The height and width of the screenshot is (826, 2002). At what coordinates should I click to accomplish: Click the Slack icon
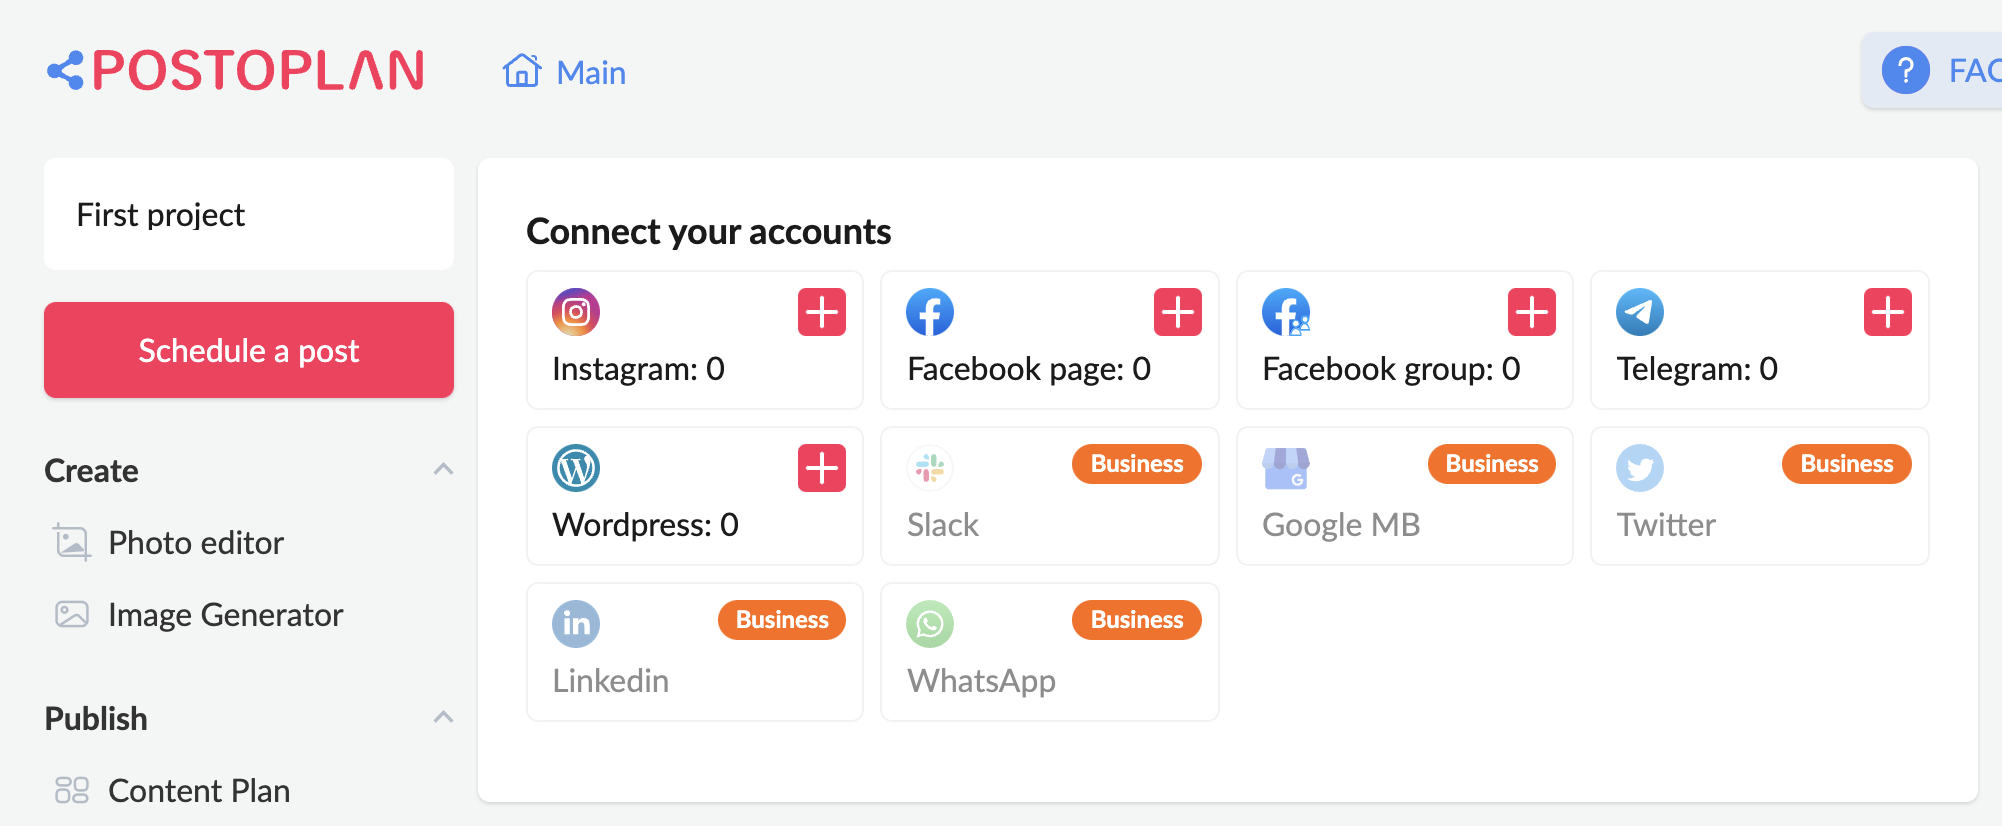point(930,467)
